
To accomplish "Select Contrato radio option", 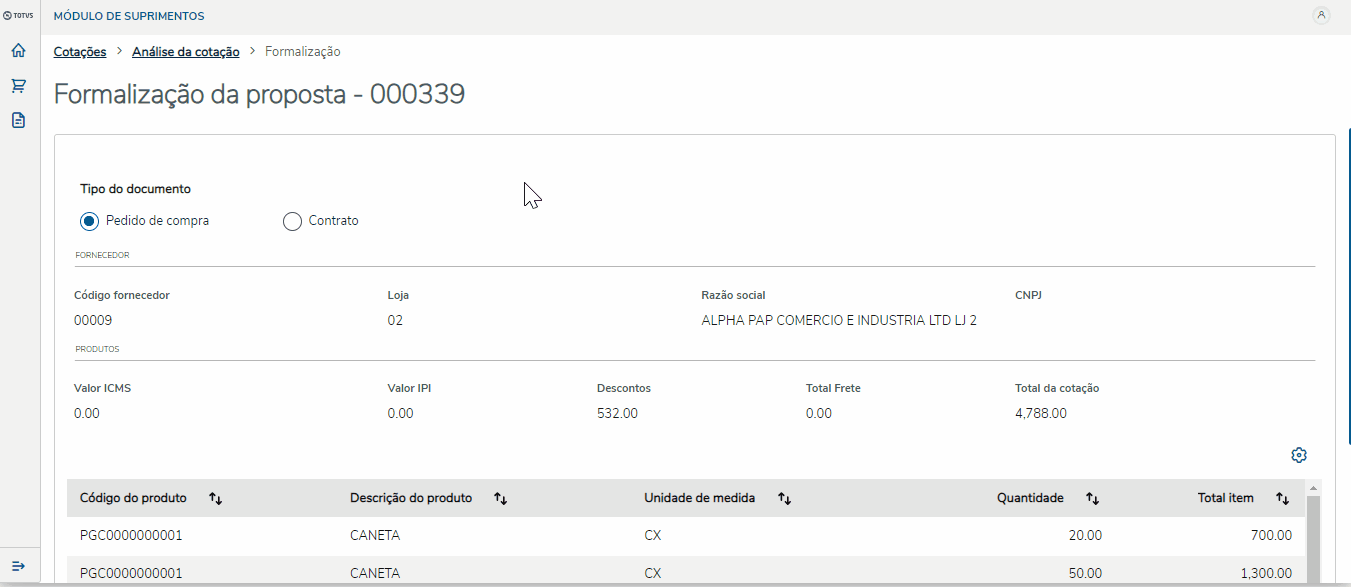I will tap(292, 221).
